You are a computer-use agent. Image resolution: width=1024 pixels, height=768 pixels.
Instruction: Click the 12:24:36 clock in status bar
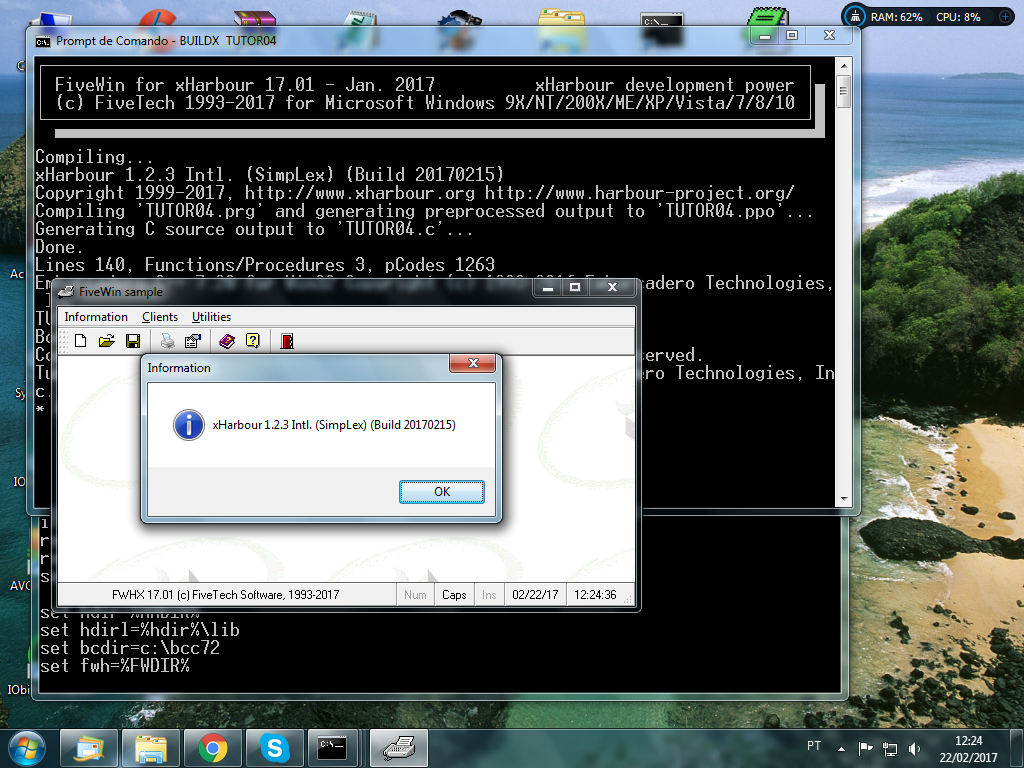click(x=595, y=595)
